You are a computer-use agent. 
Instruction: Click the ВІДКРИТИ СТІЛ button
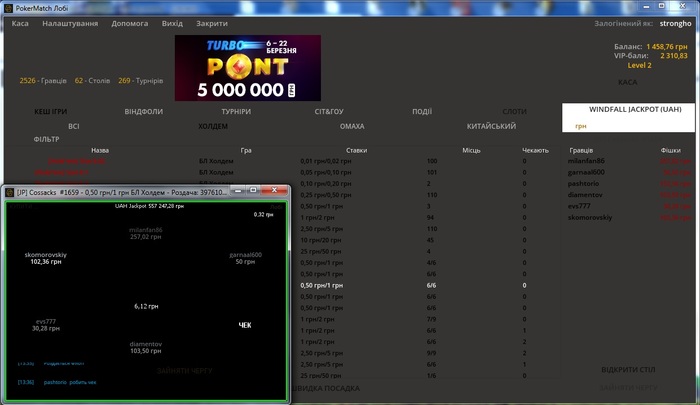628,370
